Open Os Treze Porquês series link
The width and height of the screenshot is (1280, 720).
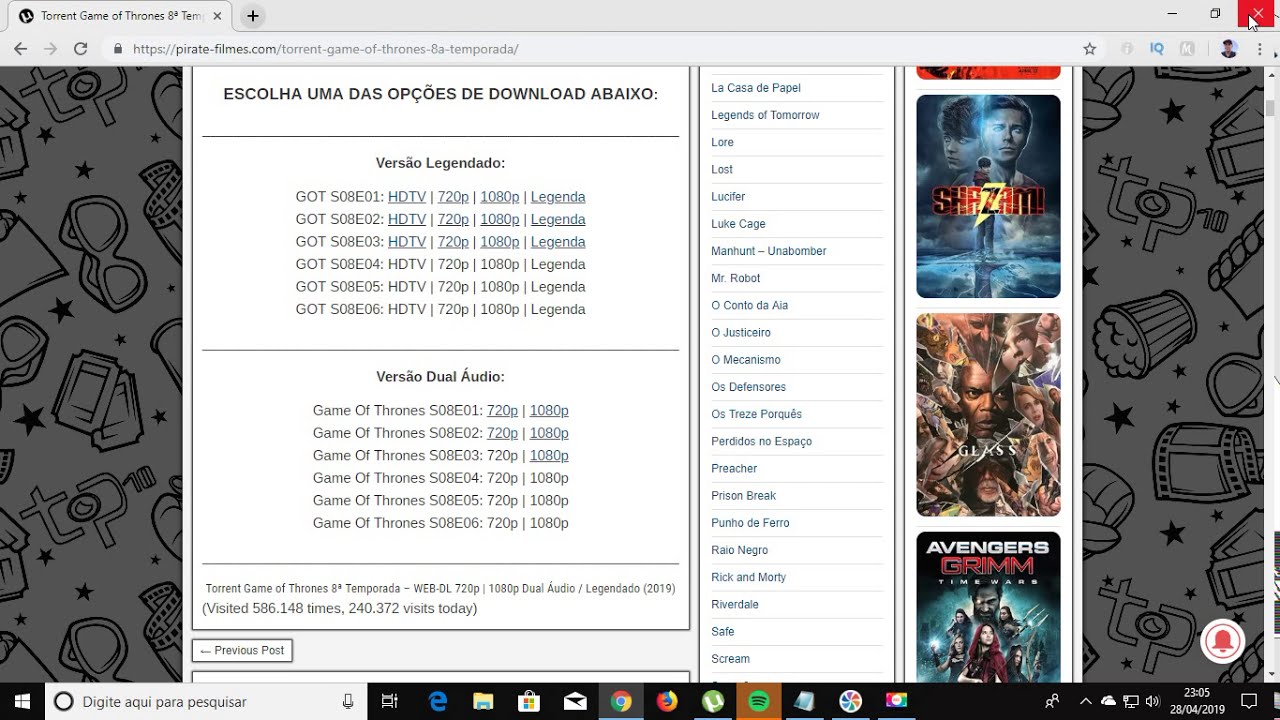pyautogui.click(x=757, y=414)
